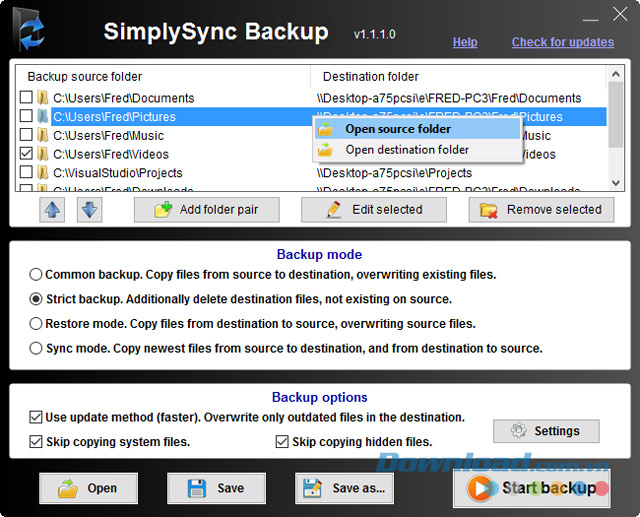Viewport: 640px width, 517px height.
Task: Choose Open source folder from context menu
Action: tap(397, 129)
